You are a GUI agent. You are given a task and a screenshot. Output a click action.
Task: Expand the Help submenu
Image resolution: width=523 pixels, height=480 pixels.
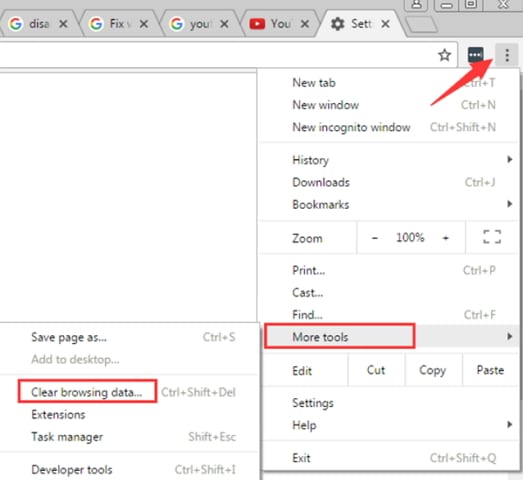click(x=389, y=425)
